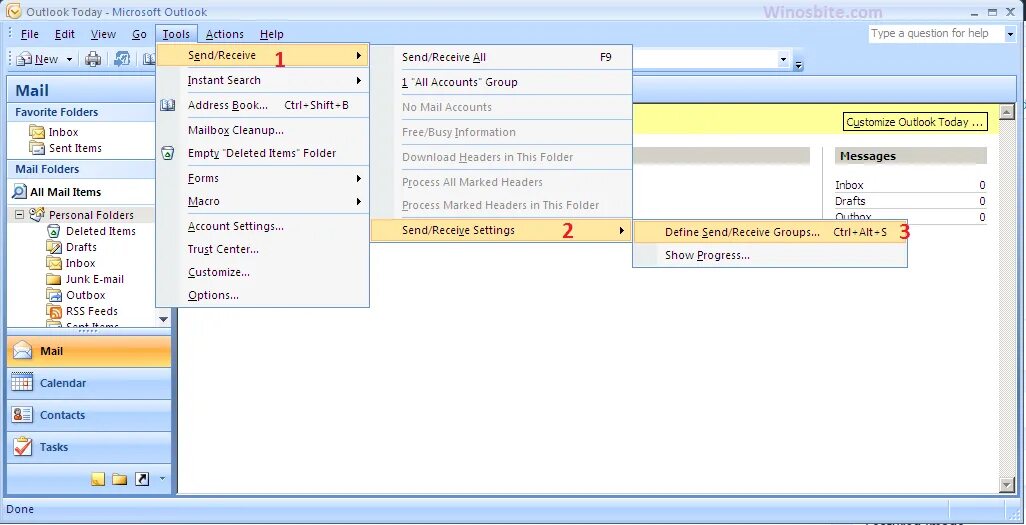
Task: Open Trust Center from Tools menu
Action: pos(263,249)
